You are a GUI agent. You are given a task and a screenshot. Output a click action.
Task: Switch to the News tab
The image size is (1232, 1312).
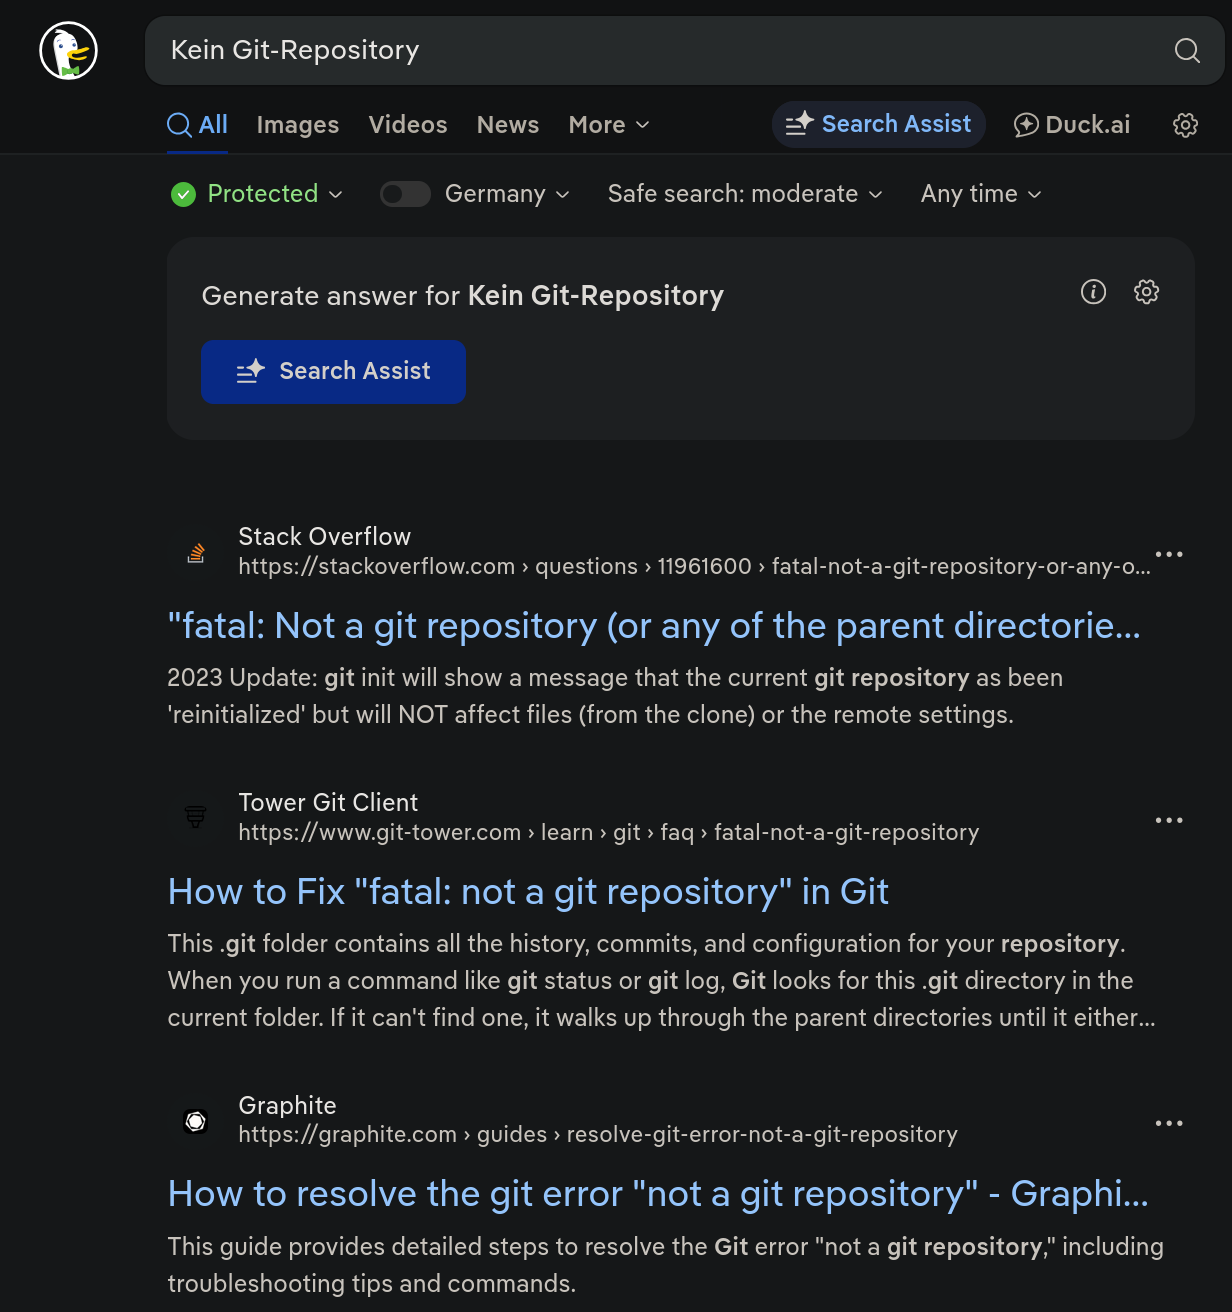coord(507,125)
